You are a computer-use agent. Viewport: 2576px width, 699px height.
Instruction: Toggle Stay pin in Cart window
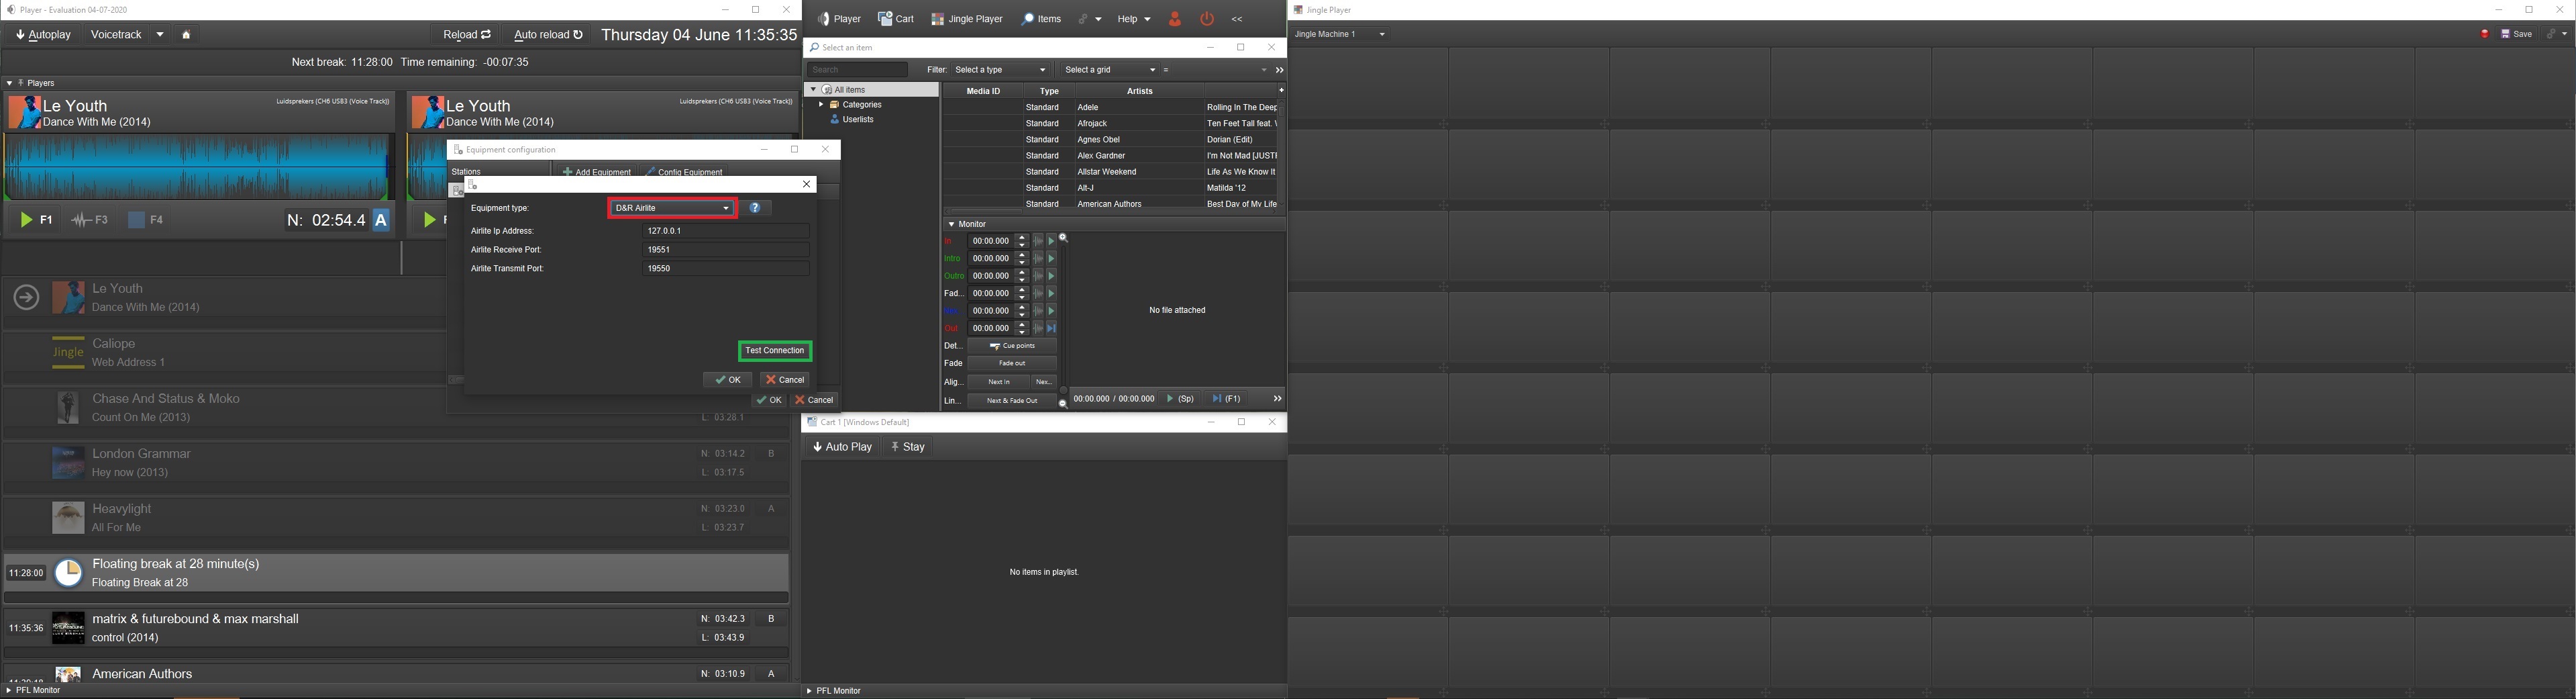click(x=908, y=447)
